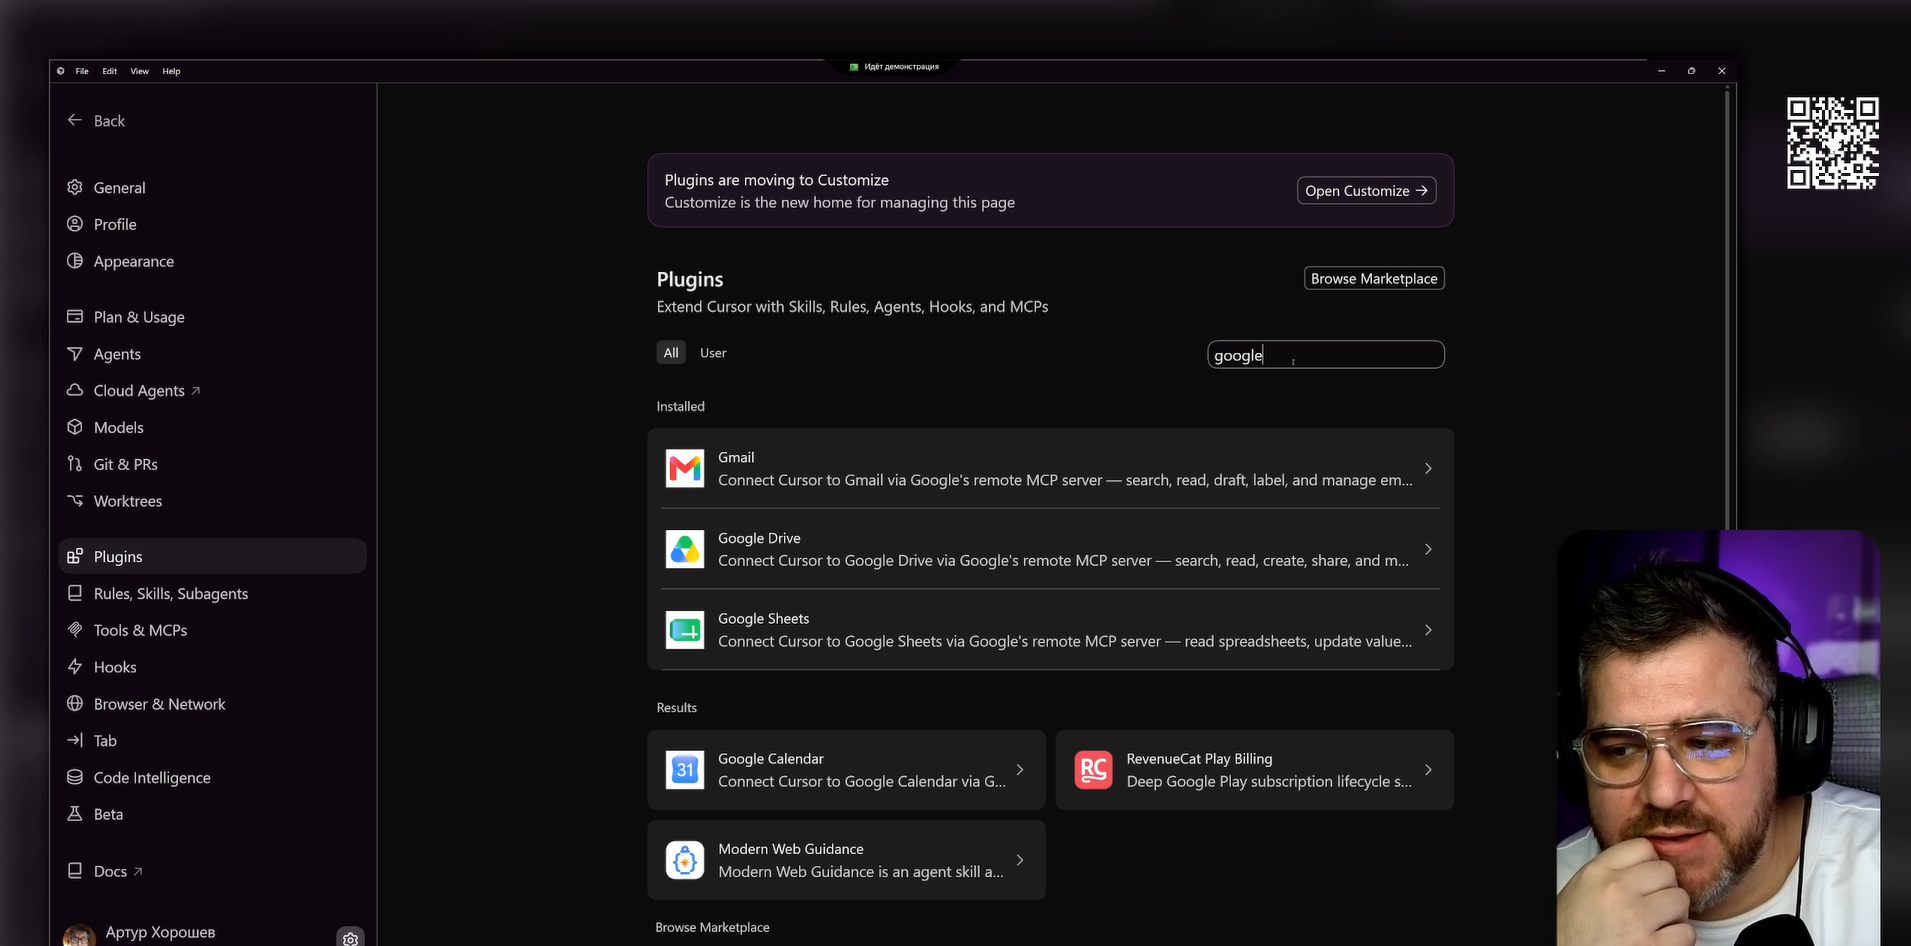This screenshot has width=1911, height=946.
Task: Click the Google Sheets plugin title text
Action: (763, 619)
